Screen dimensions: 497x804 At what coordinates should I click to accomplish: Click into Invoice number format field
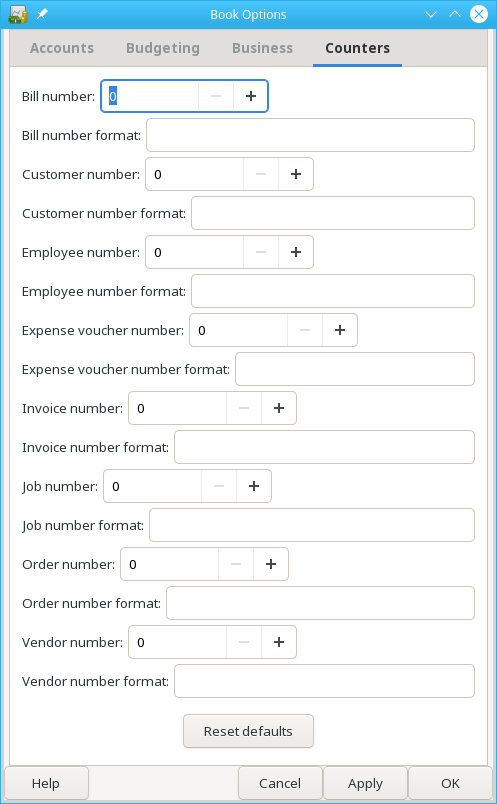[324, 447]
